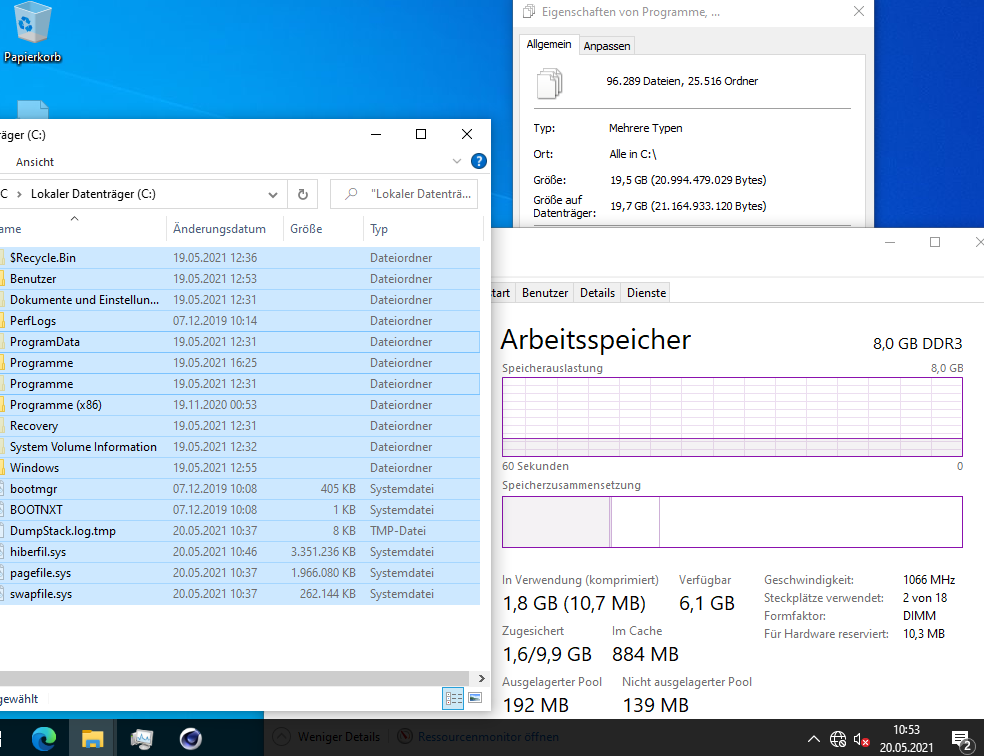The image size is (984, 756).
Task: Select the Windows folder
Action: 240,468
